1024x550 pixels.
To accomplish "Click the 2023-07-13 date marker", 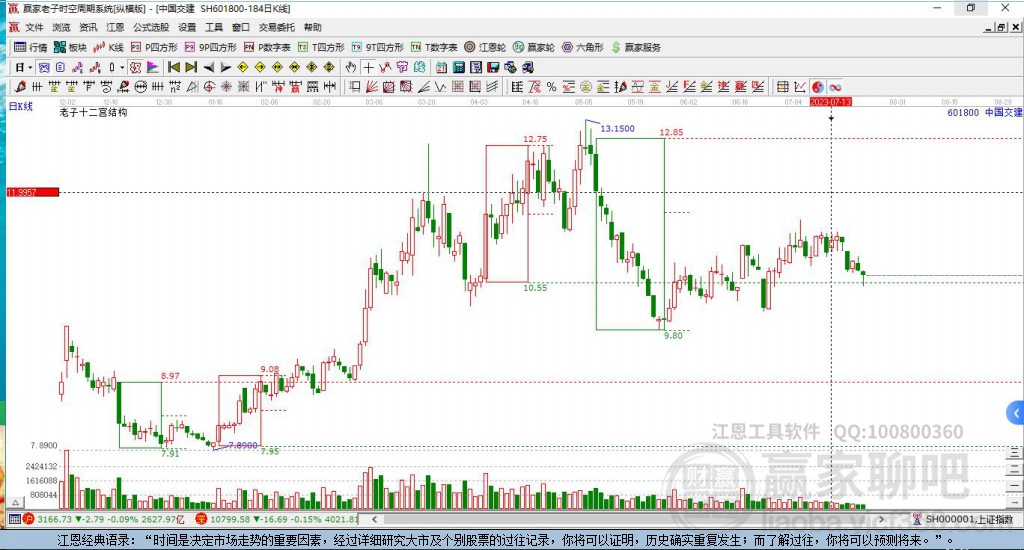I will pyautogui.click(x=831, y=102).
